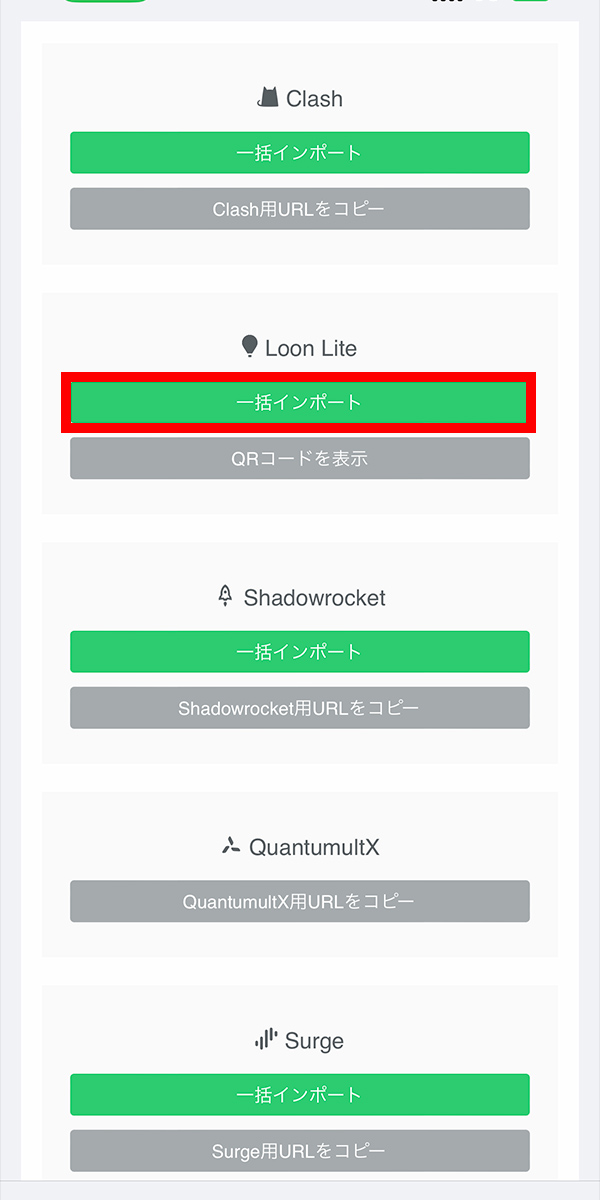Copy the QuantumultX 用 URL
Viewport: 600px width, 1200px height.
299,900
